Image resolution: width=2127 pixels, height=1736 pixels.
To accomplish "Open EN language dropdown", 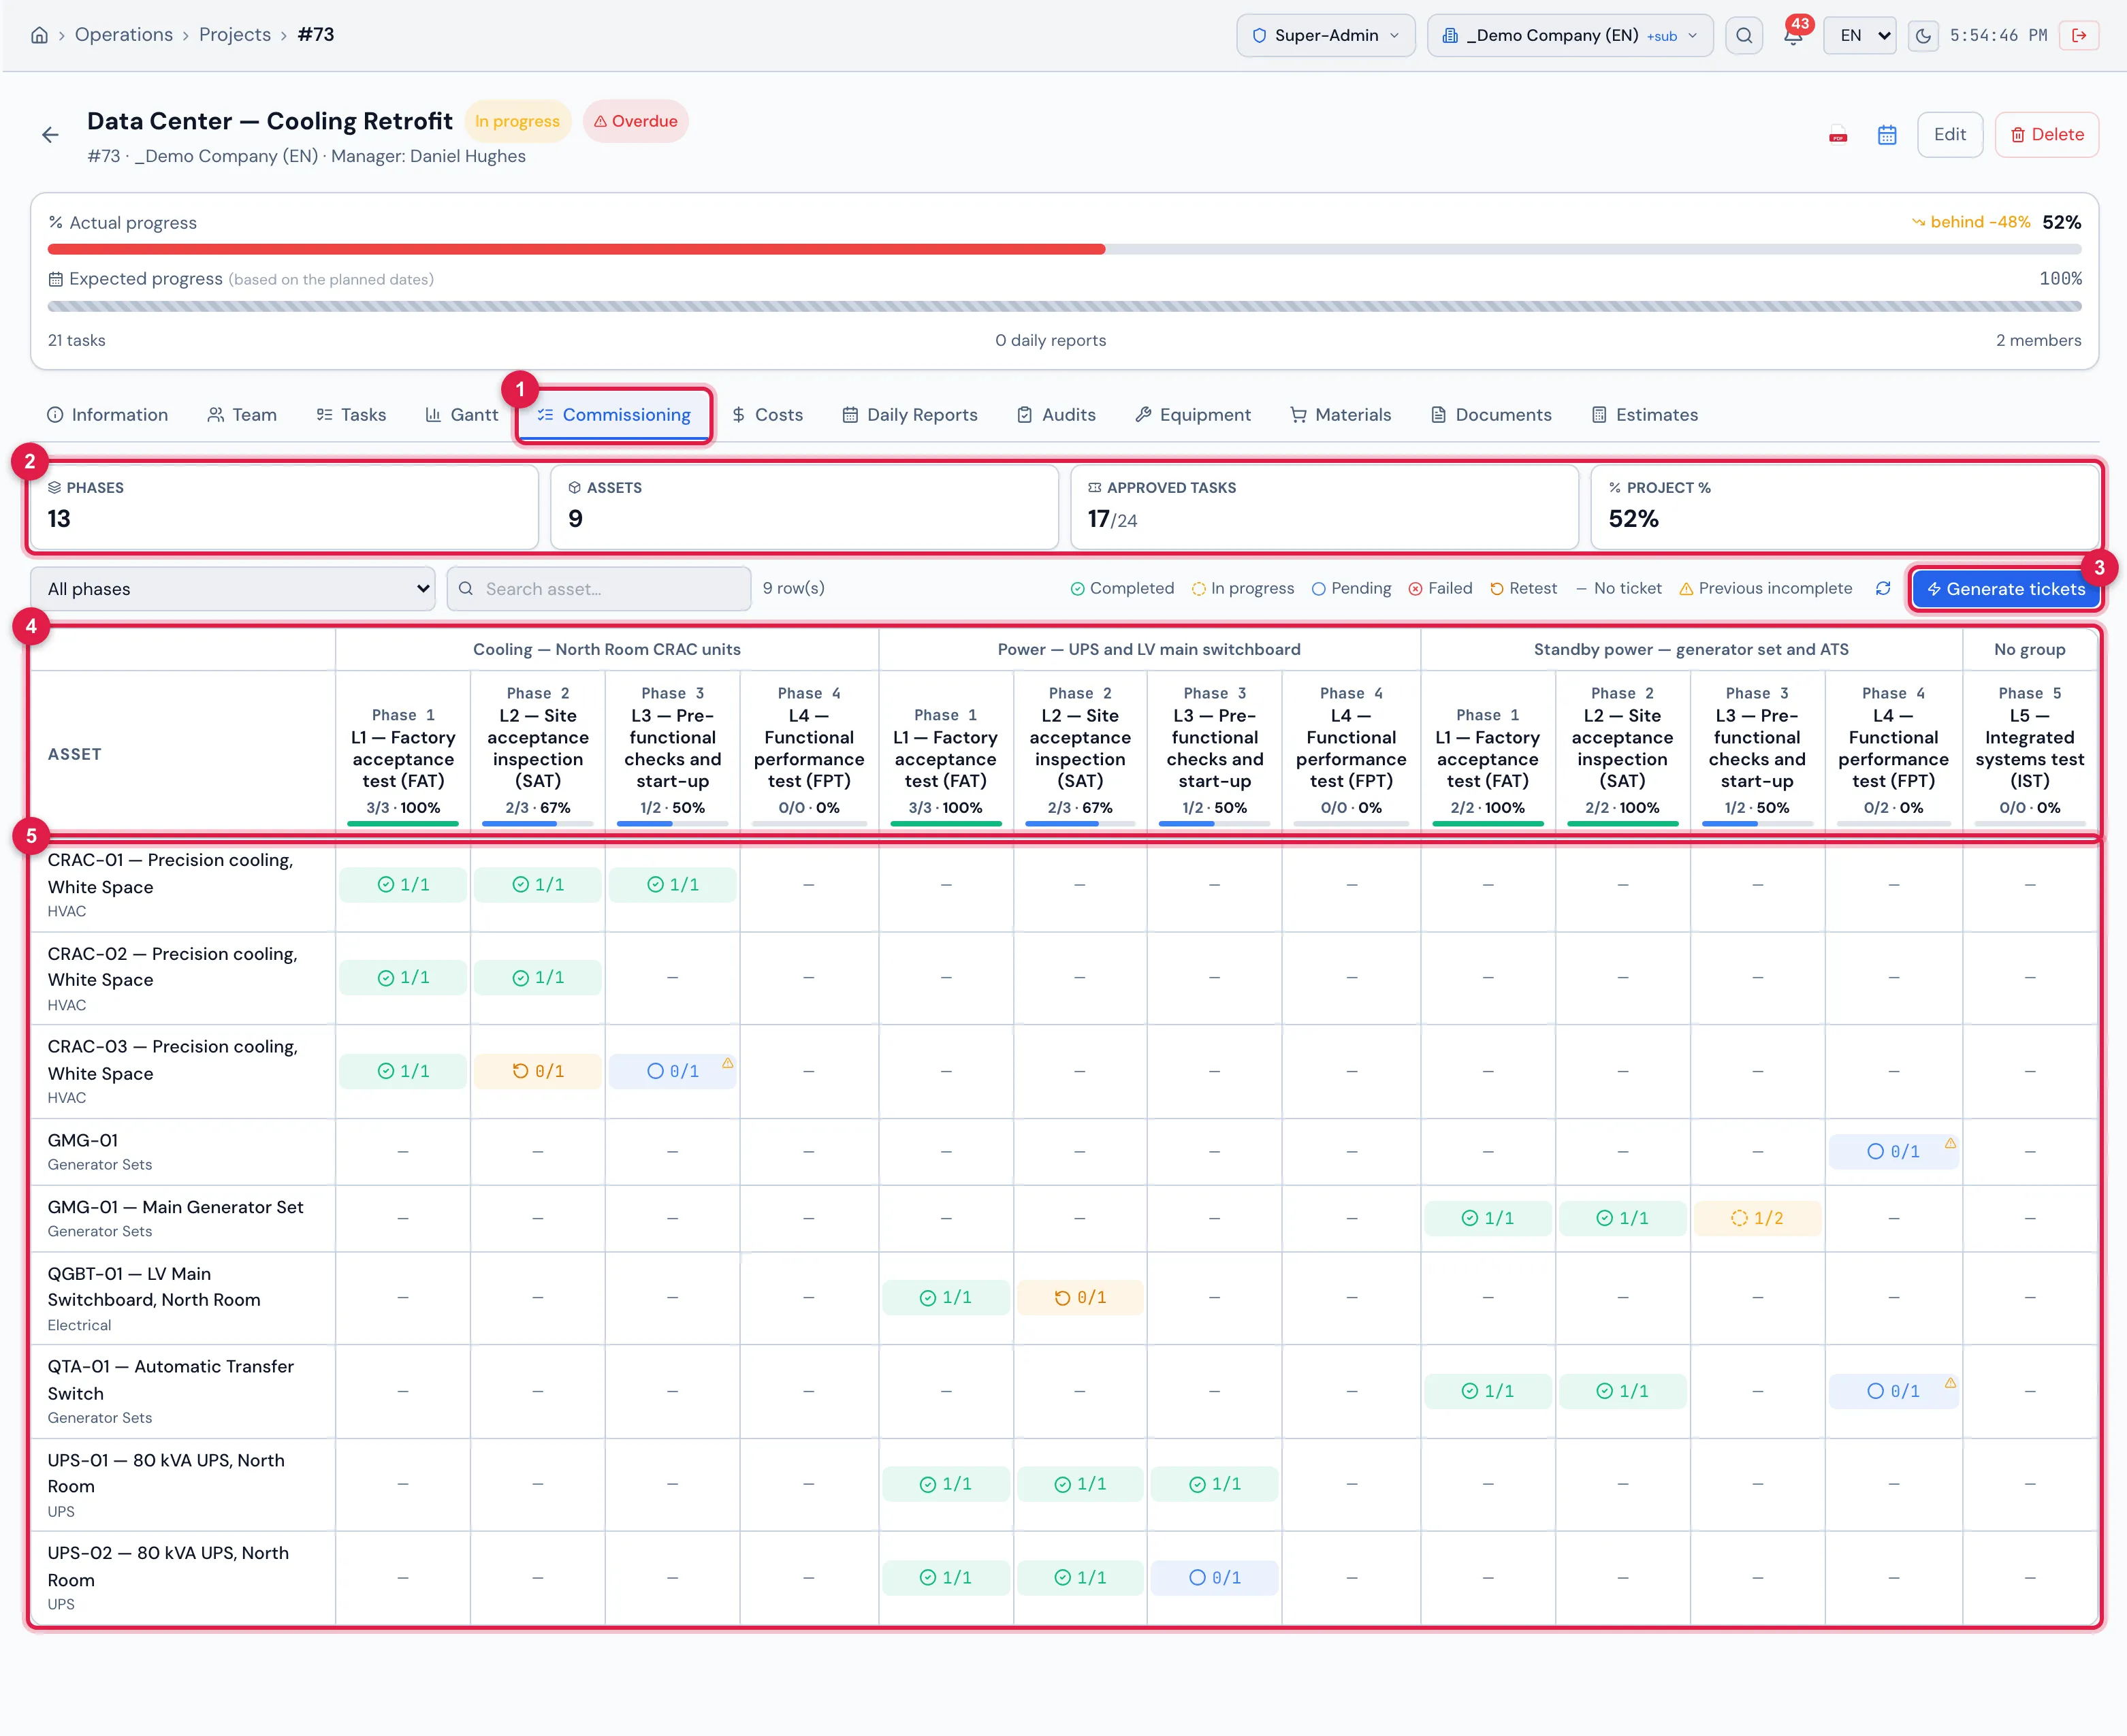I will coord(1859,35).
